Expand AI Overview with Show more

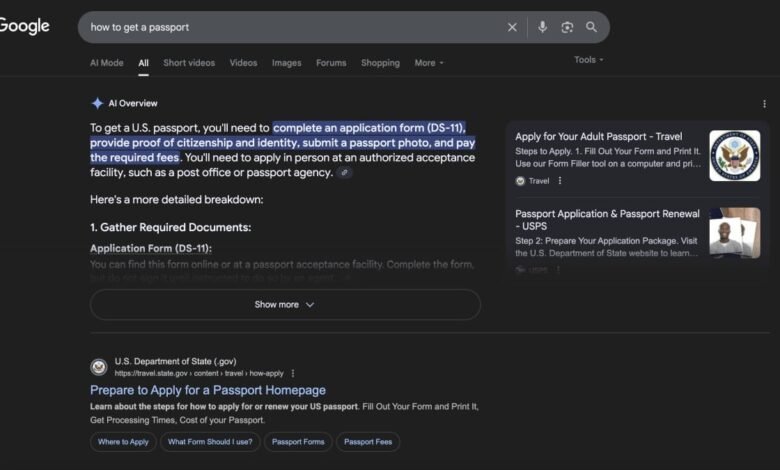[x=285, y=304]
